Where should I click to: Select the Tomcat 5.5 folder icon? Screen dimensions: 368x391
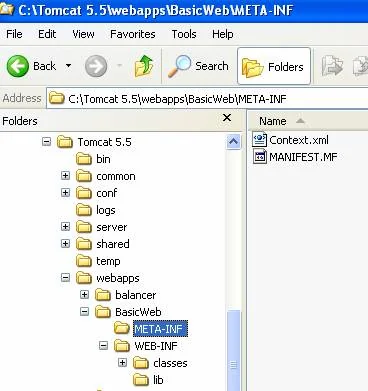pos(65,142)
